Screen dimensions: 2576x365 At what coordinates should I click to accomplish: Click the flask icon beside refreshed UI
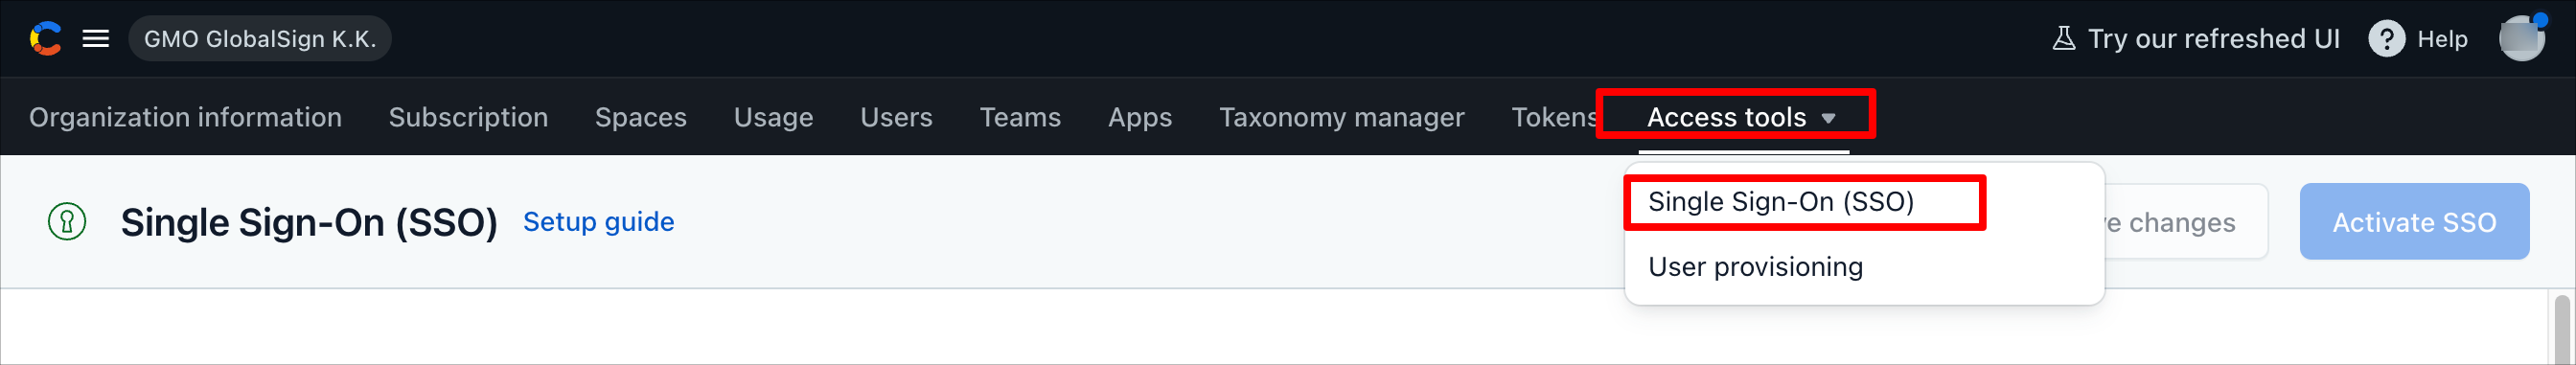[2063, 39]
